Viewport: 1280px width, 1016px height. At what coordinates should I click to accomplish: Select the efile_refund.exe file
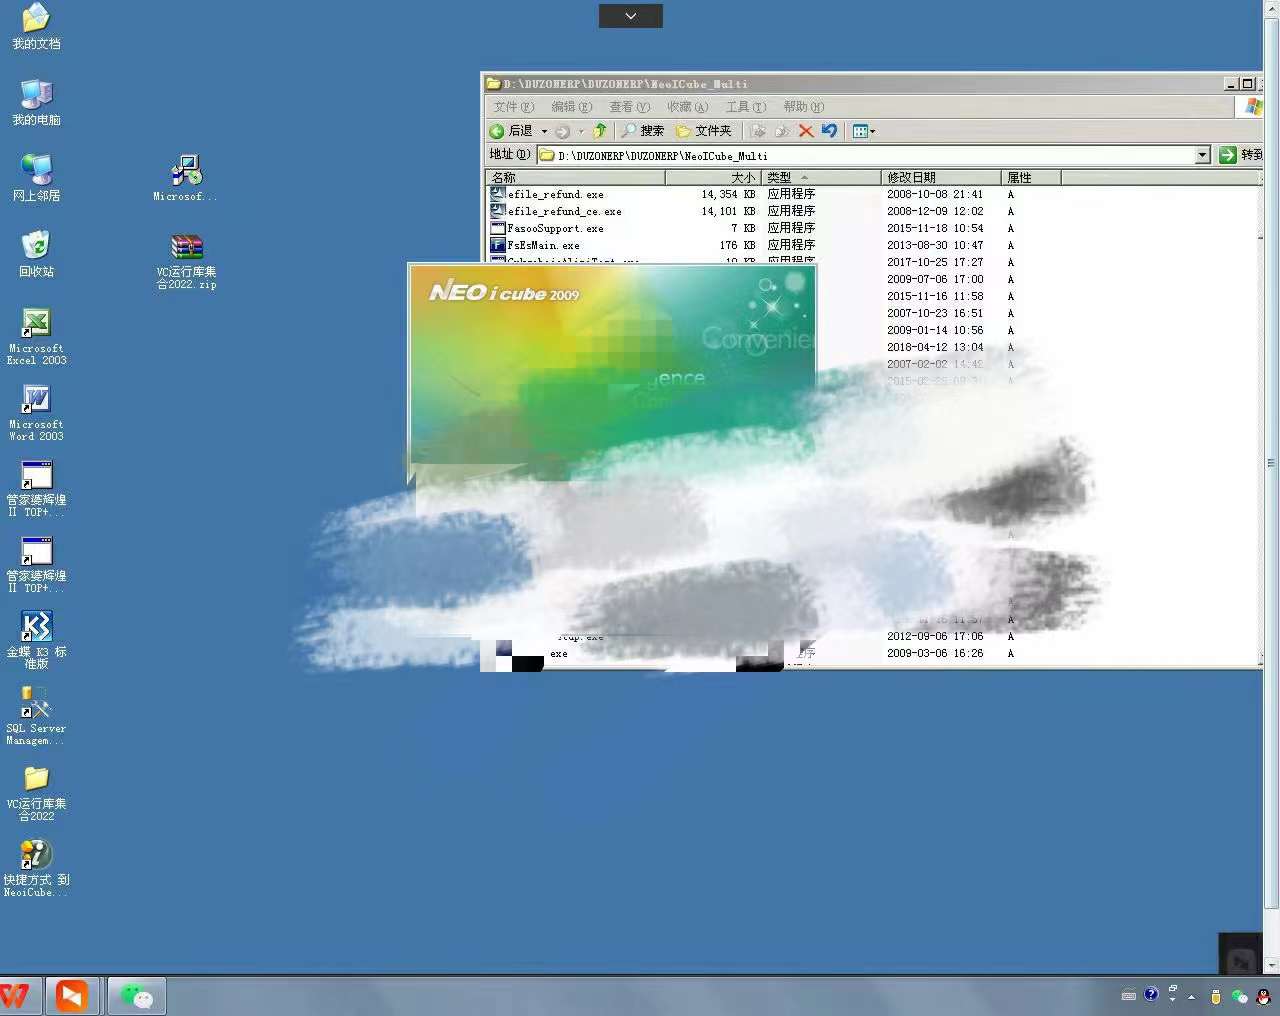555,195
